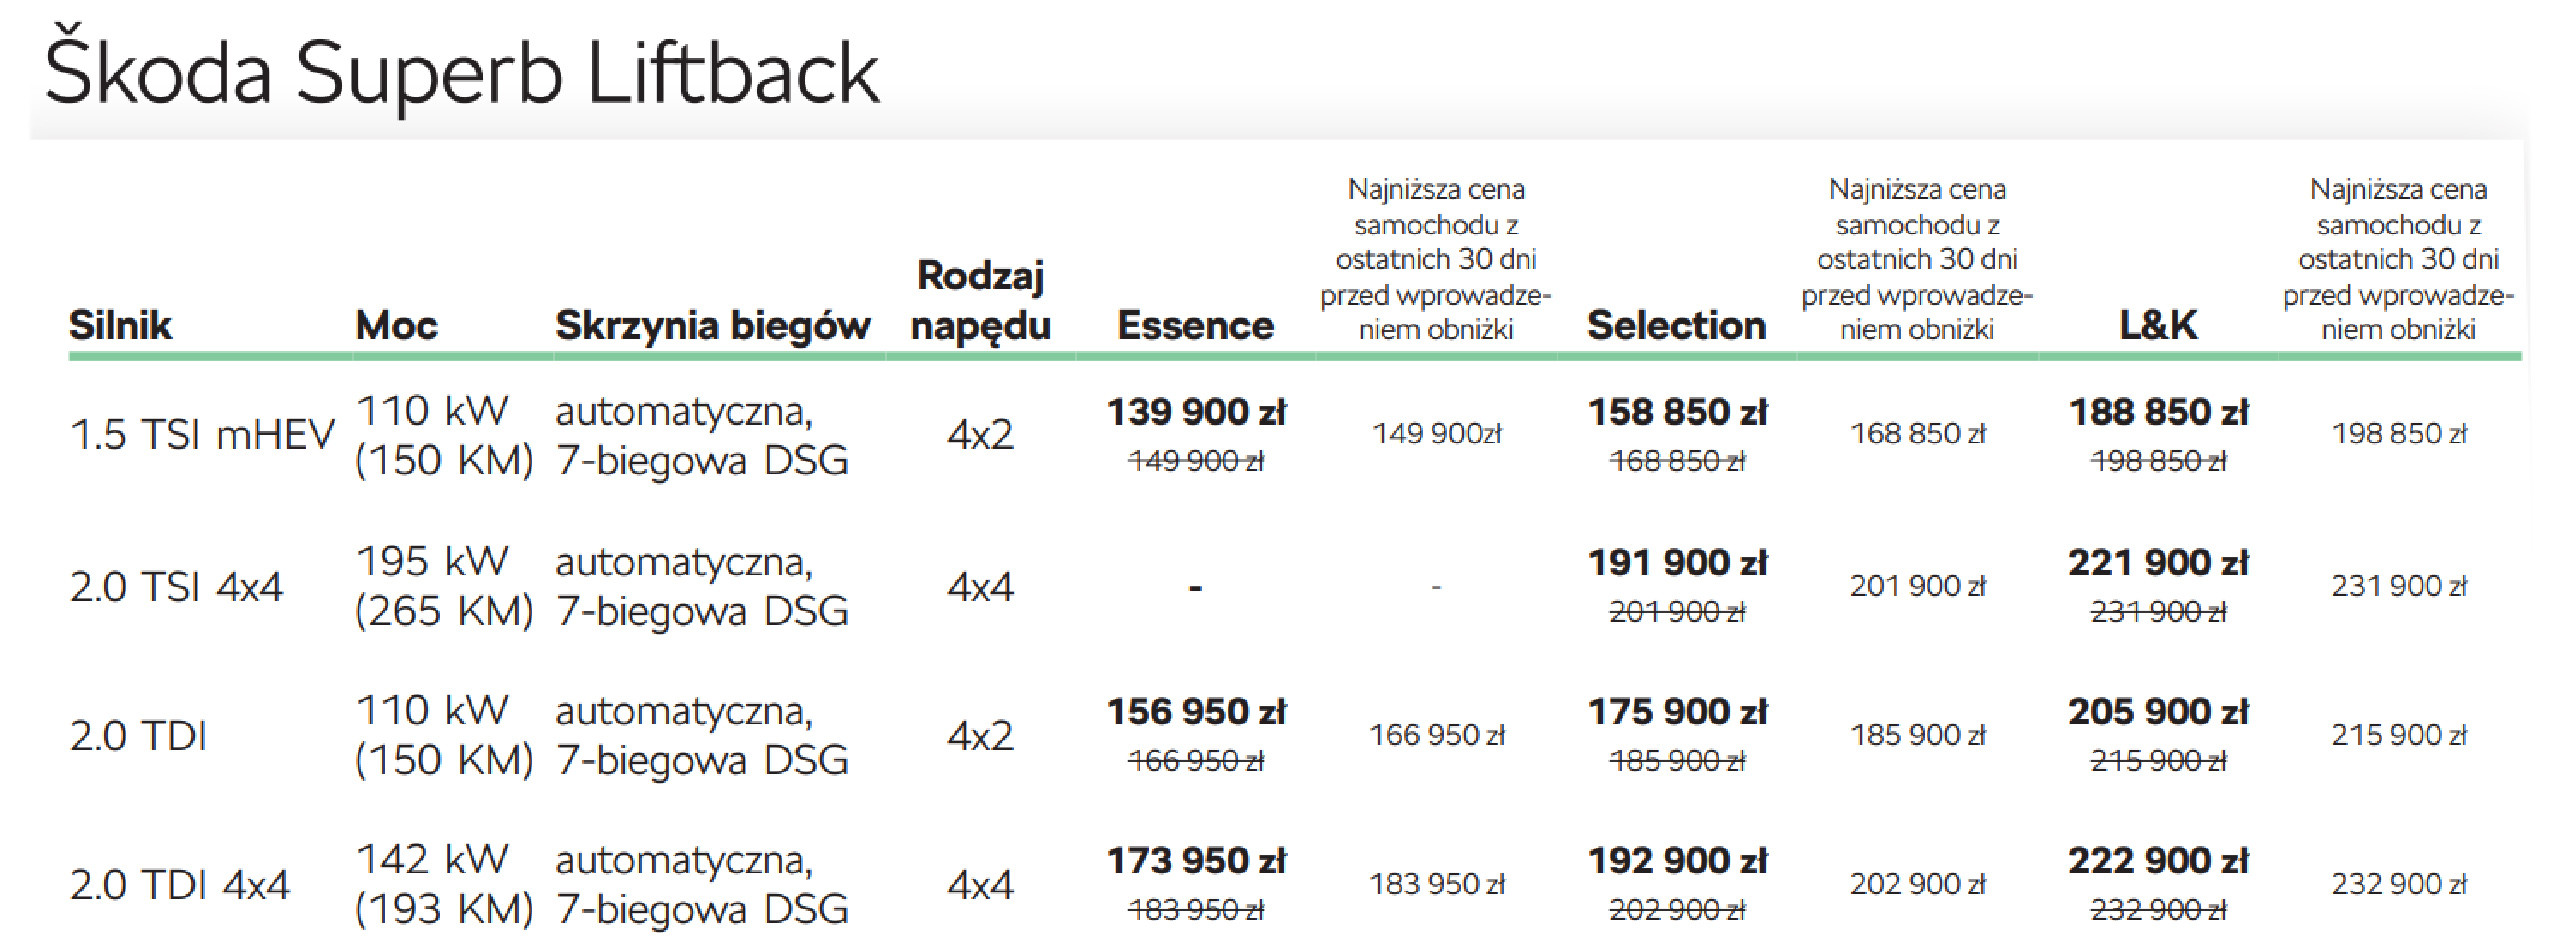2560x952 pixels.
Task: Click the 1.5 TSI mHEV engine row label
Action: [202, 435]
